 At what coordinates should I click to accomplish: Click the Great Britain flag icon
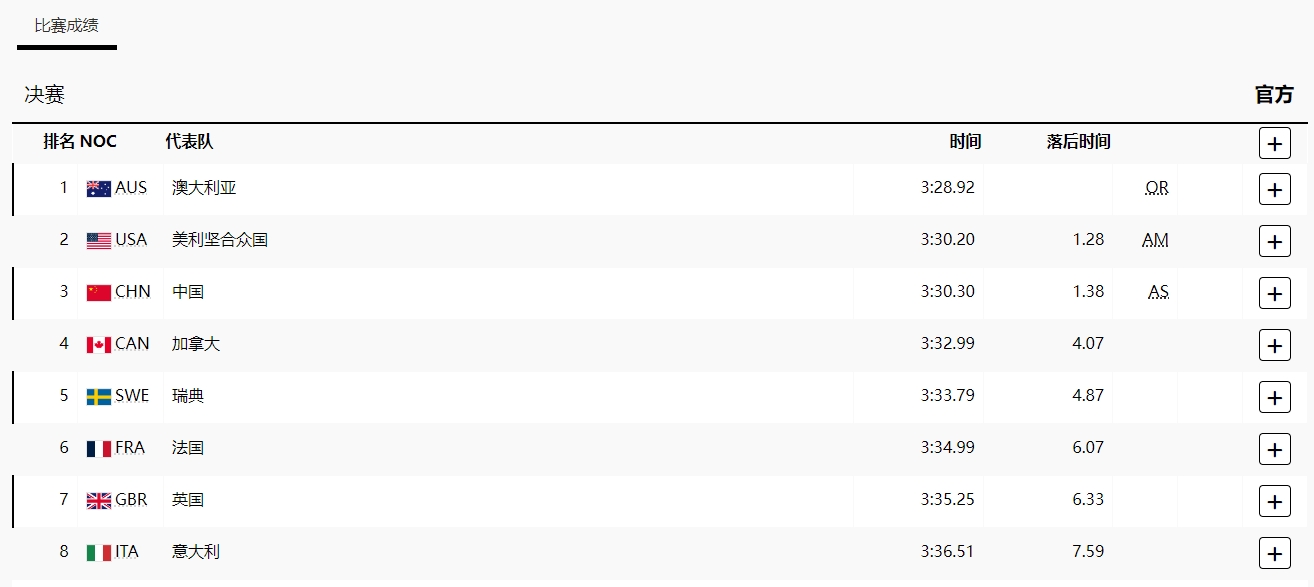pos(98,500)
